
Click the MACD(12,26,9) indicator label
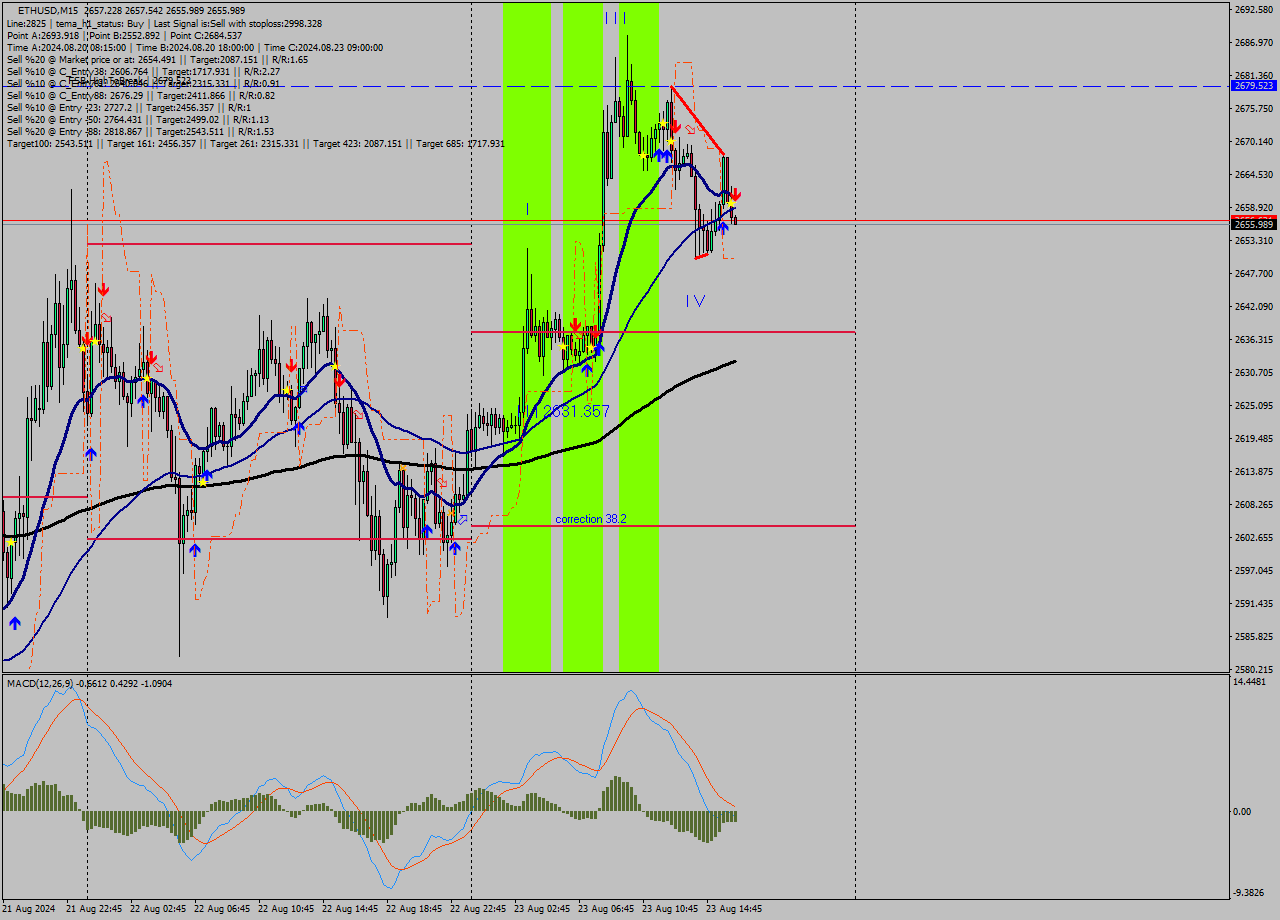click(37, 682)
